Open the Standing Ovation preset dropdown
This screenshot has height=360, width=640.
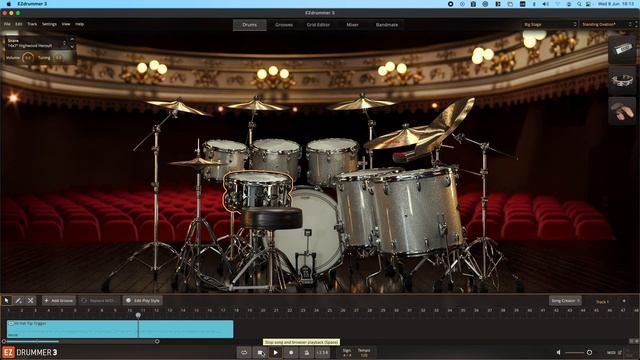pyautogui.click(x=607, y=24)
